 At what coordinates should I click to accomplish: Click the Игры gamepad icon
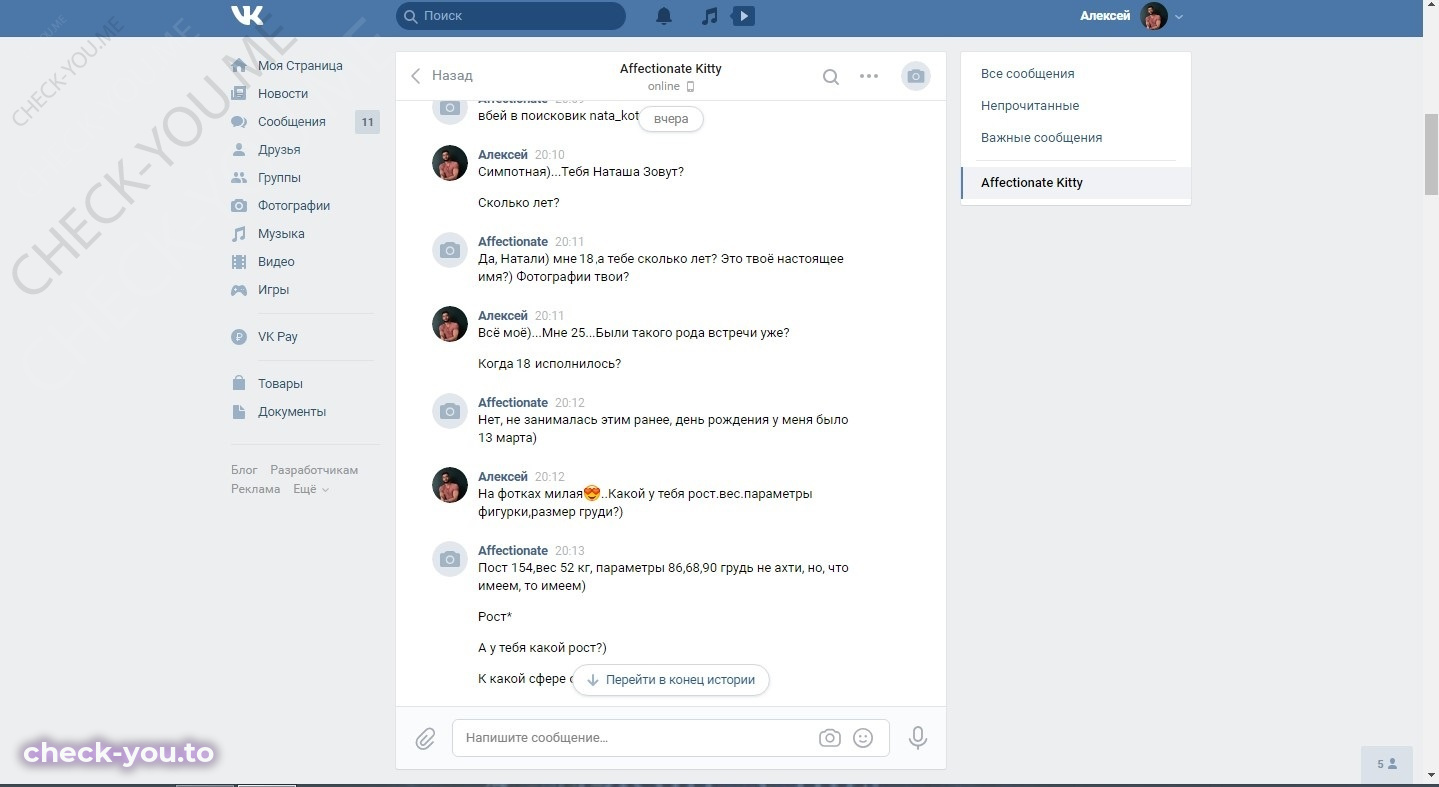click(x=239, y=290)
